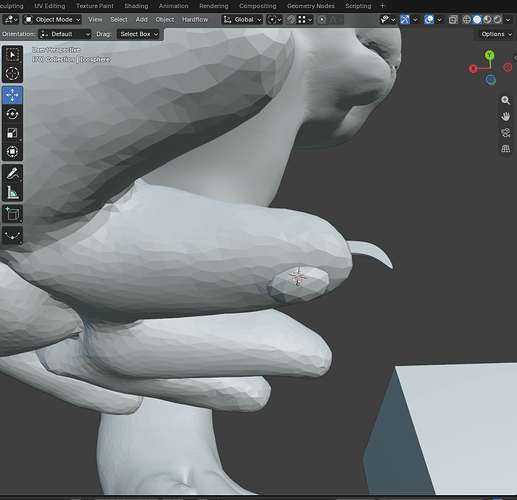Toggle Show Gizmo button

point(405,20)
